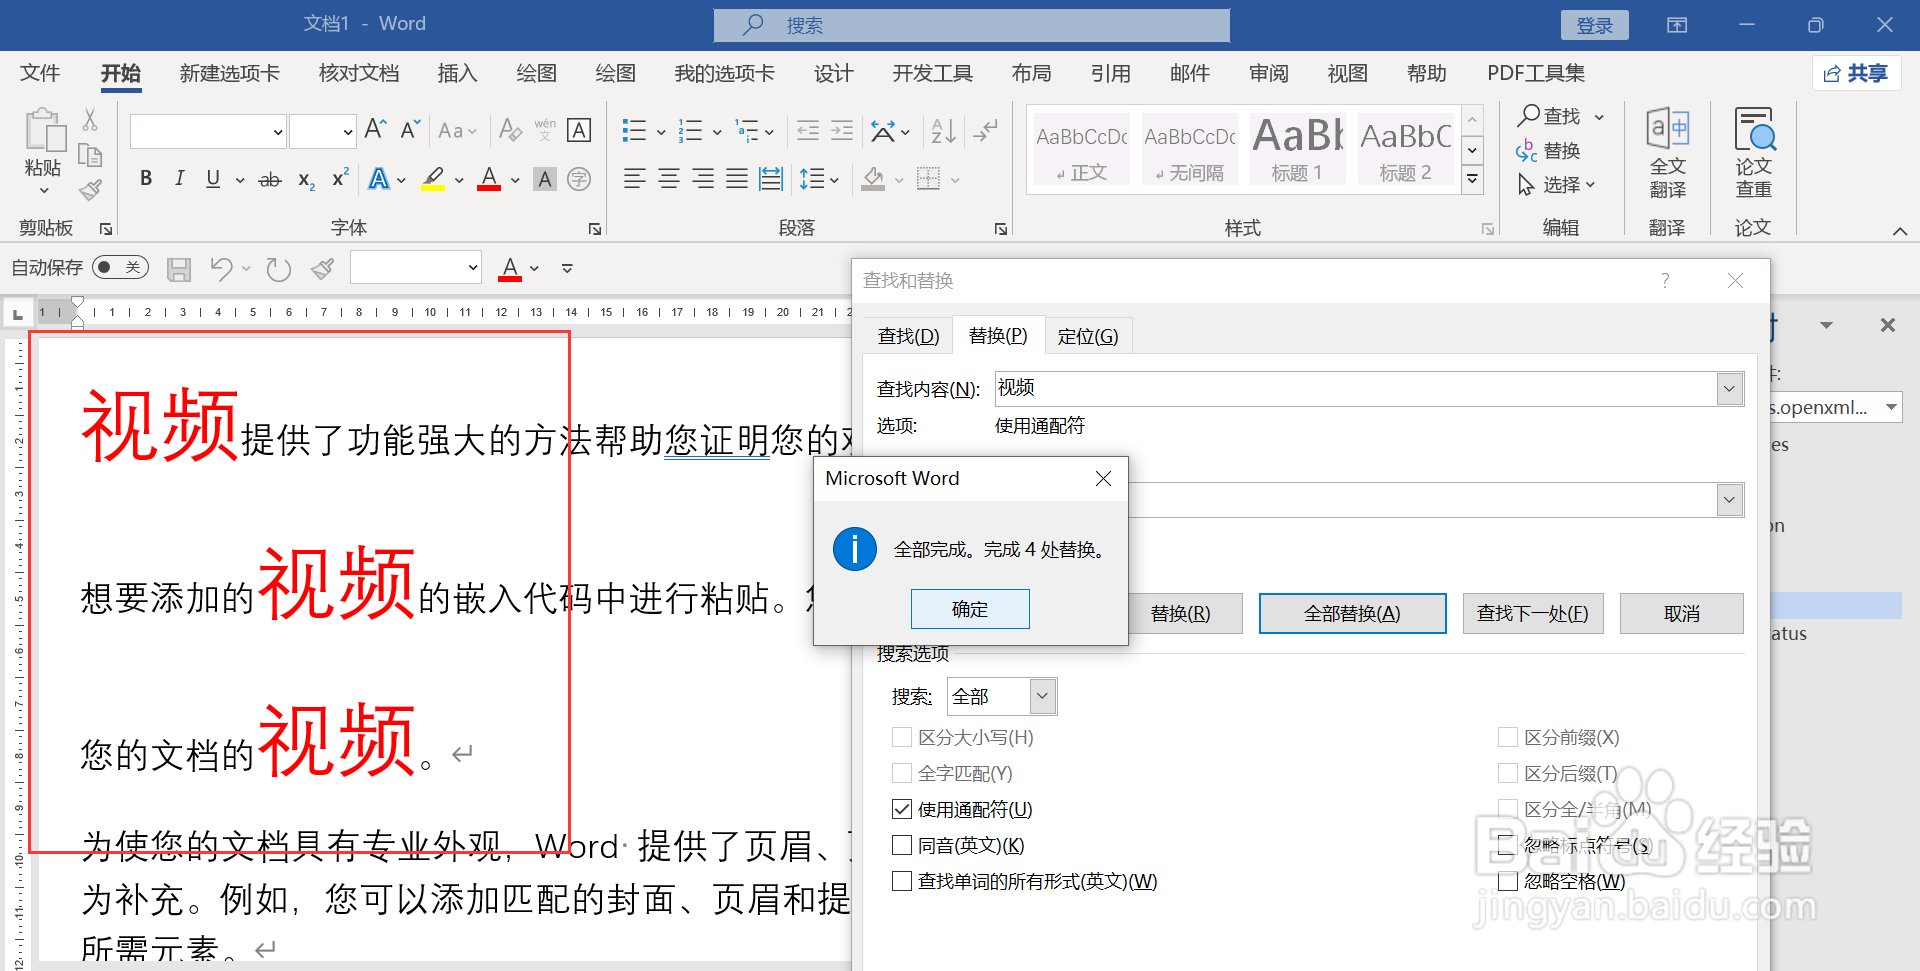Apply Underline formatting

[213, 179]
